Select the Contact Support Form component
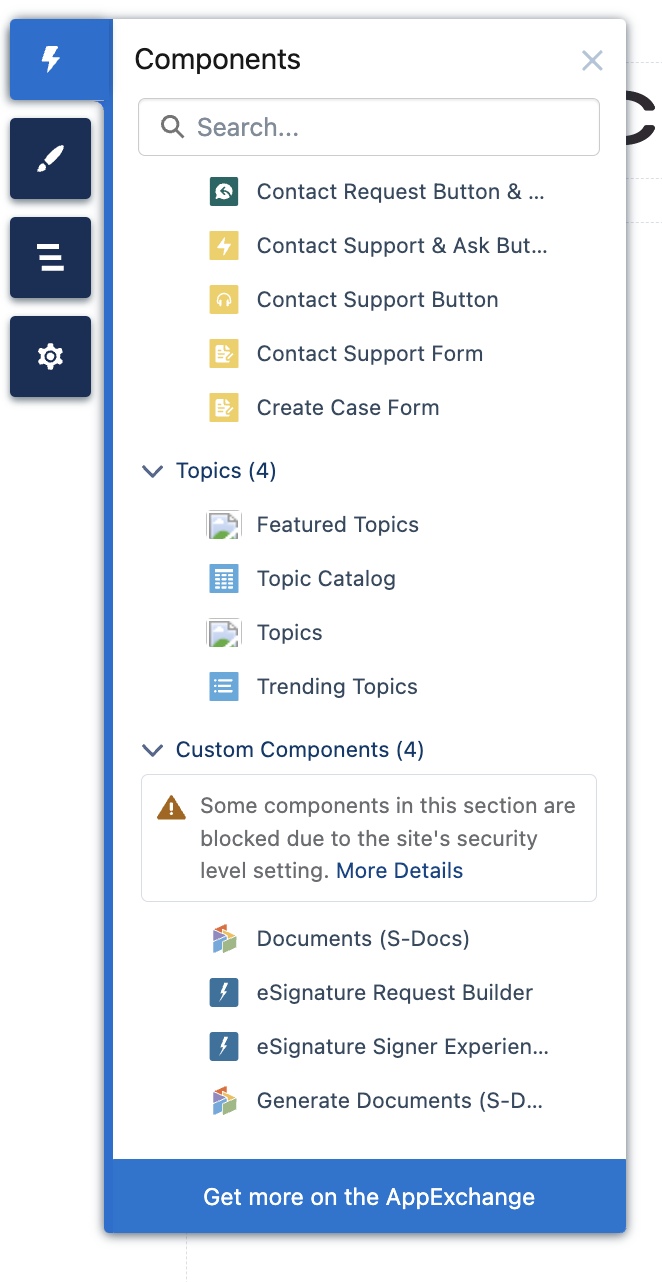This screenshot has height=1282, width=662. tap(369, 353)
